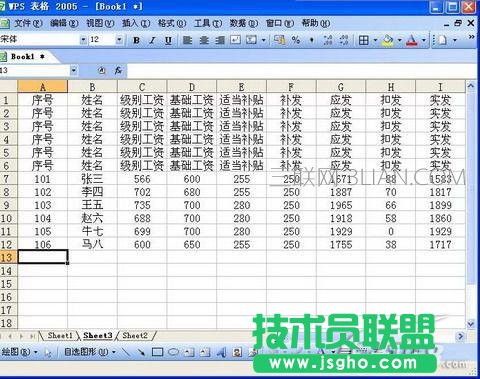
Task: Open fill color dropdown arrow
Action: pos(399,40)
